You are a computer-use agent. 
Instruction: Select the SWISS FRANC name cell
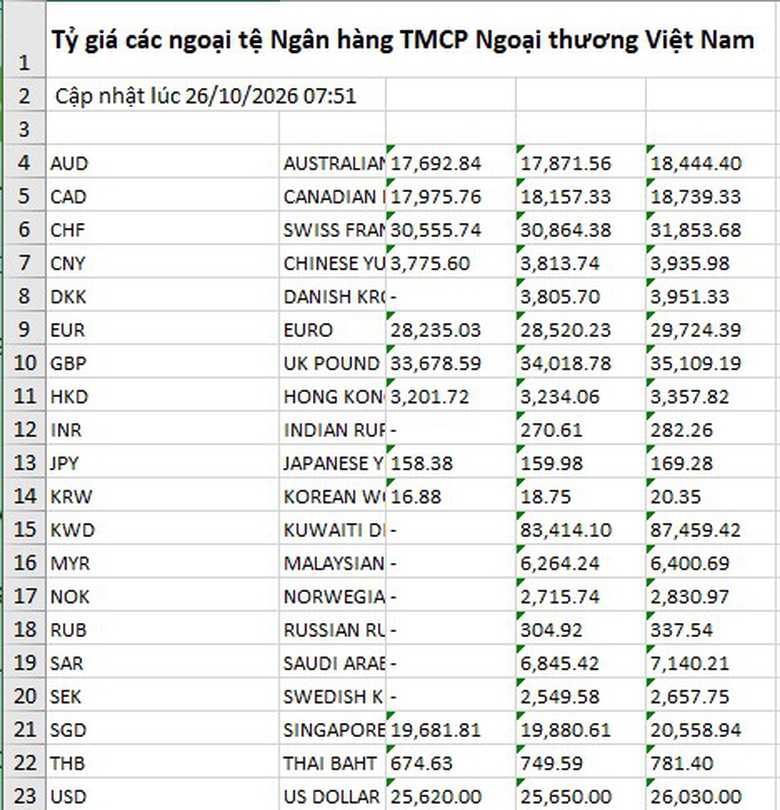[x=332, y=228]
